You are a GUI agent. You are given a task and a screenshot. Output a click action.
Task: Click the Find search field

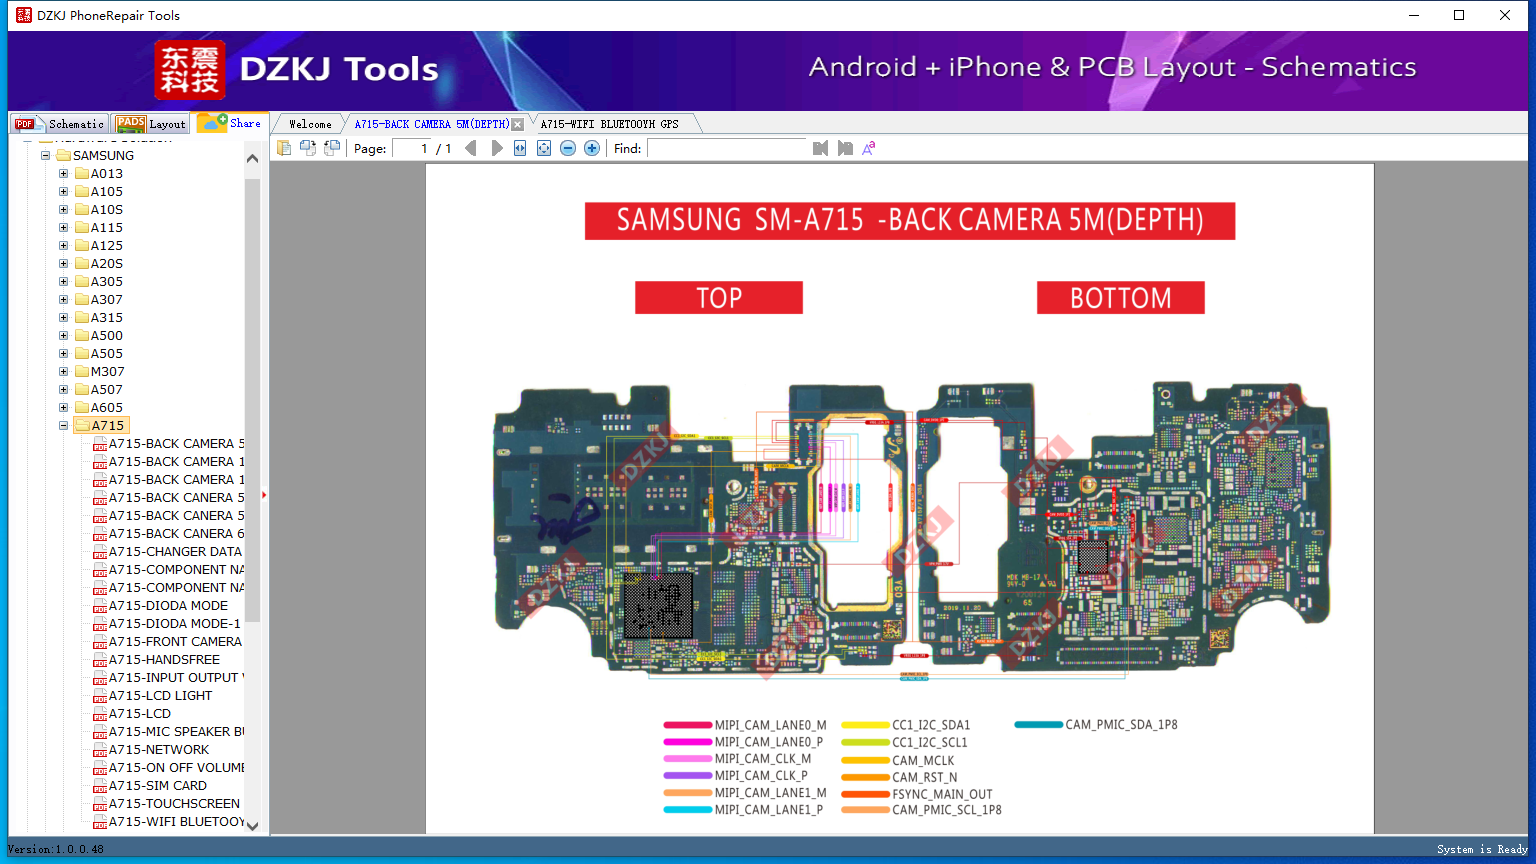[727, 149]
